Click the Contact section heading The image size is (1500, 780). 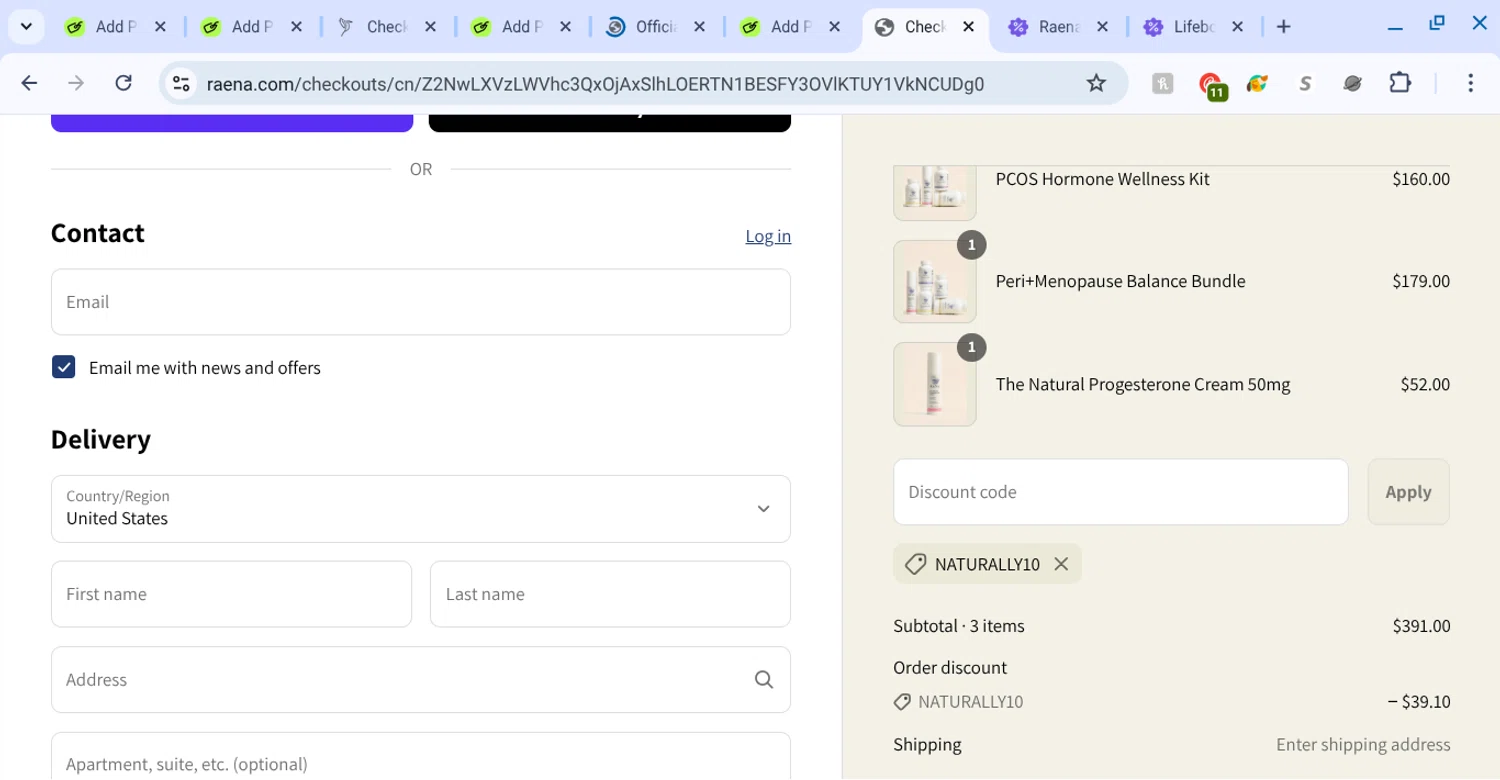97,233
